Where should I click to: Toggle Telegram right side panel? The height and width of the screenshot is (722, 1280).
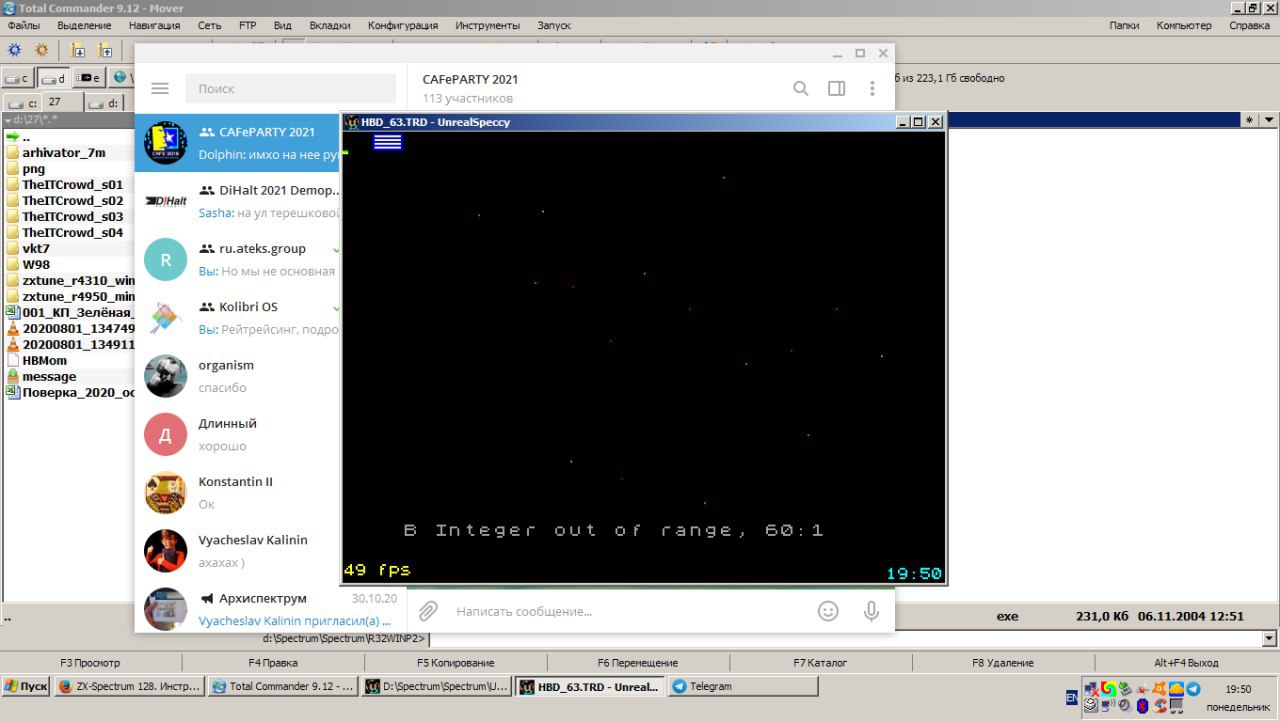tap(836, 88)
